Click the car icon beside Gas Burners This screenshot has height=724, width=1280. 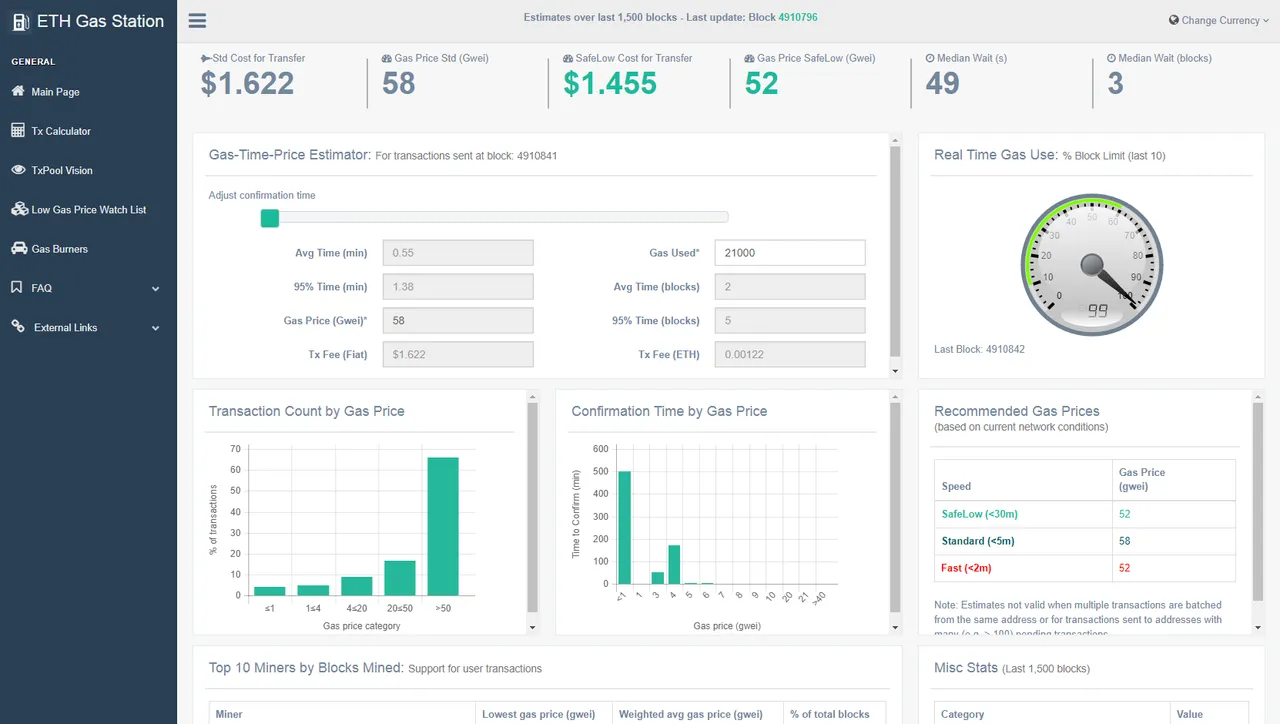[18, 248]
